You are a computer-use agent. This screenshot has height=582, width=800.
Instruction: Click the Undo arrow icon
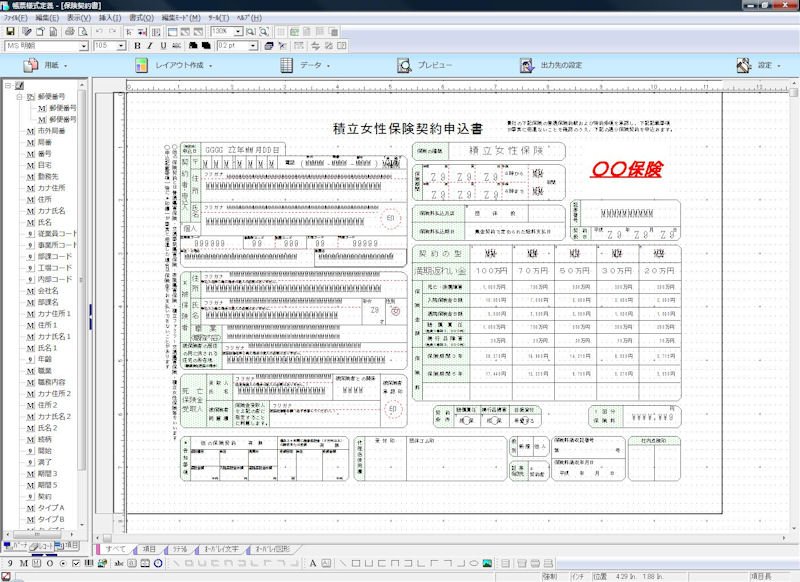point(99,32)
